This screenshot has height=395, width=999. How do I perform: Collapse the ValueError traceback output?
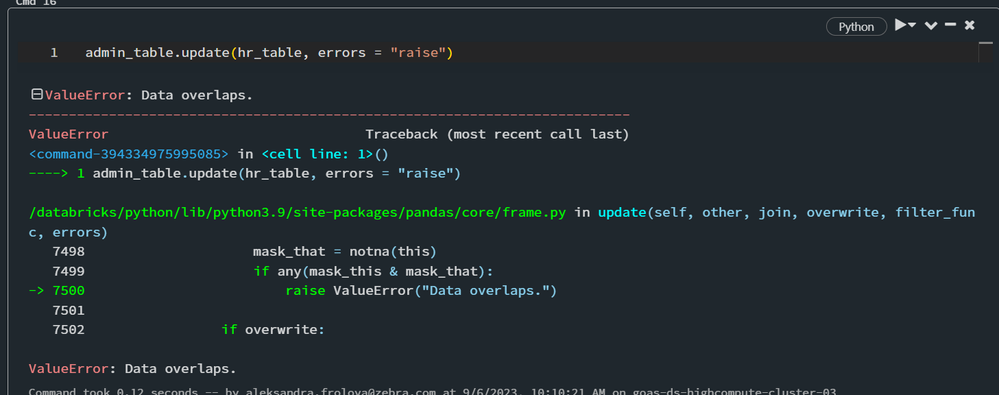pyautogui.click(x=37, y=95)
